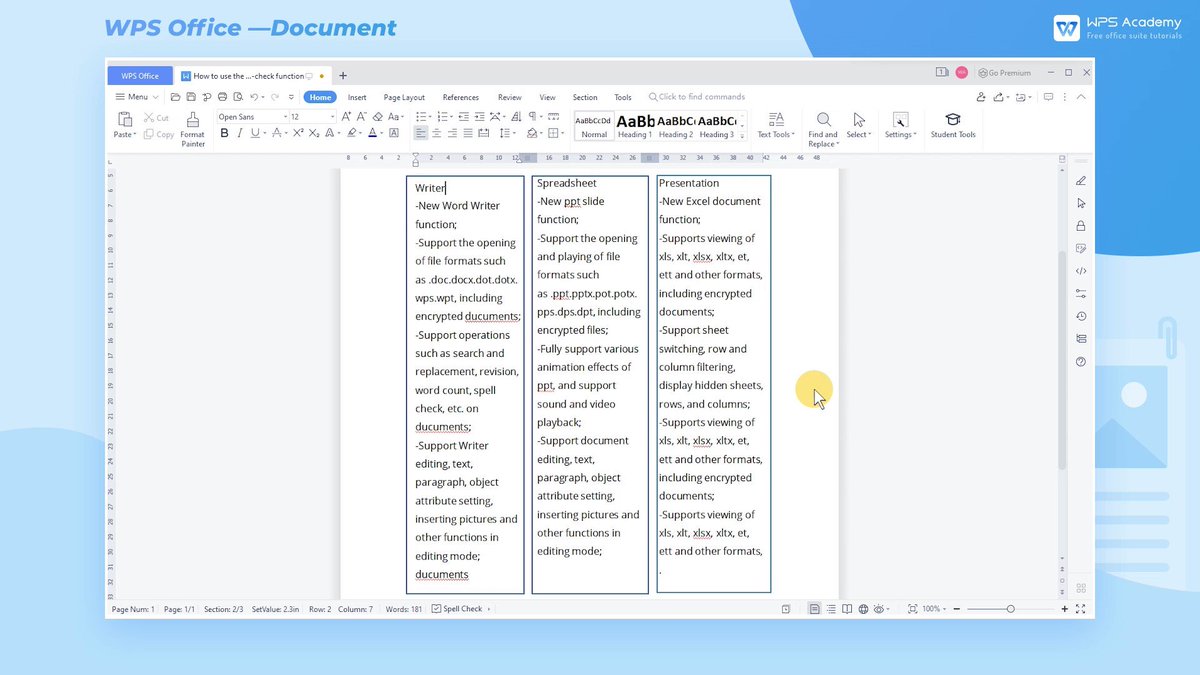
Task: Click the code brackets icon in right sidebar
Action: point(1081,271)
